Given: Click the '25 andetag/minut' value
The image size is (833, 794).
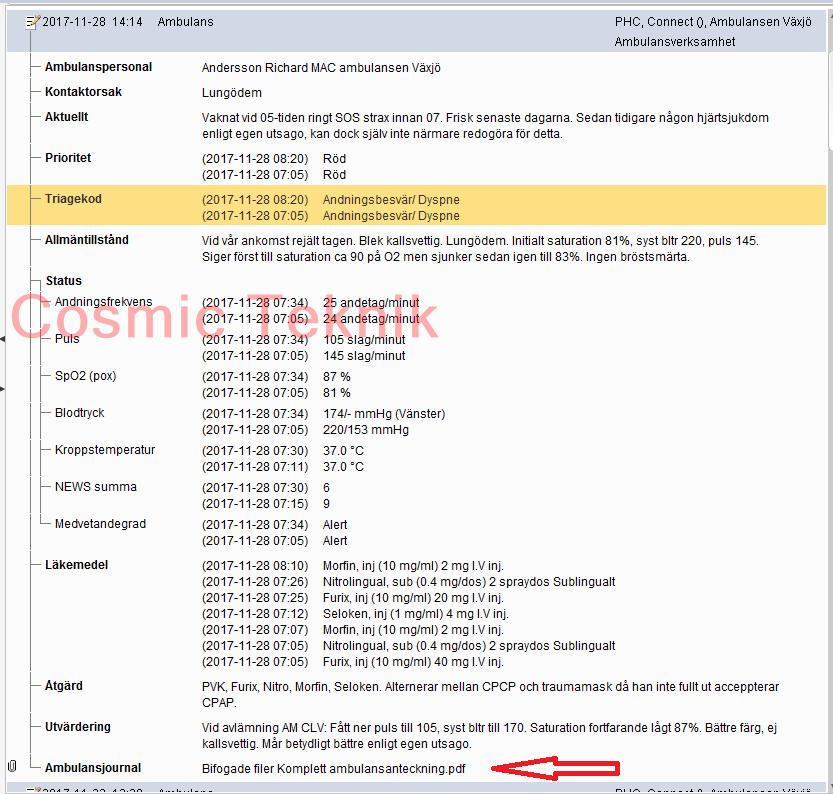Looking at the screenshot, I should pyautogui.click(x=371, y=303).
